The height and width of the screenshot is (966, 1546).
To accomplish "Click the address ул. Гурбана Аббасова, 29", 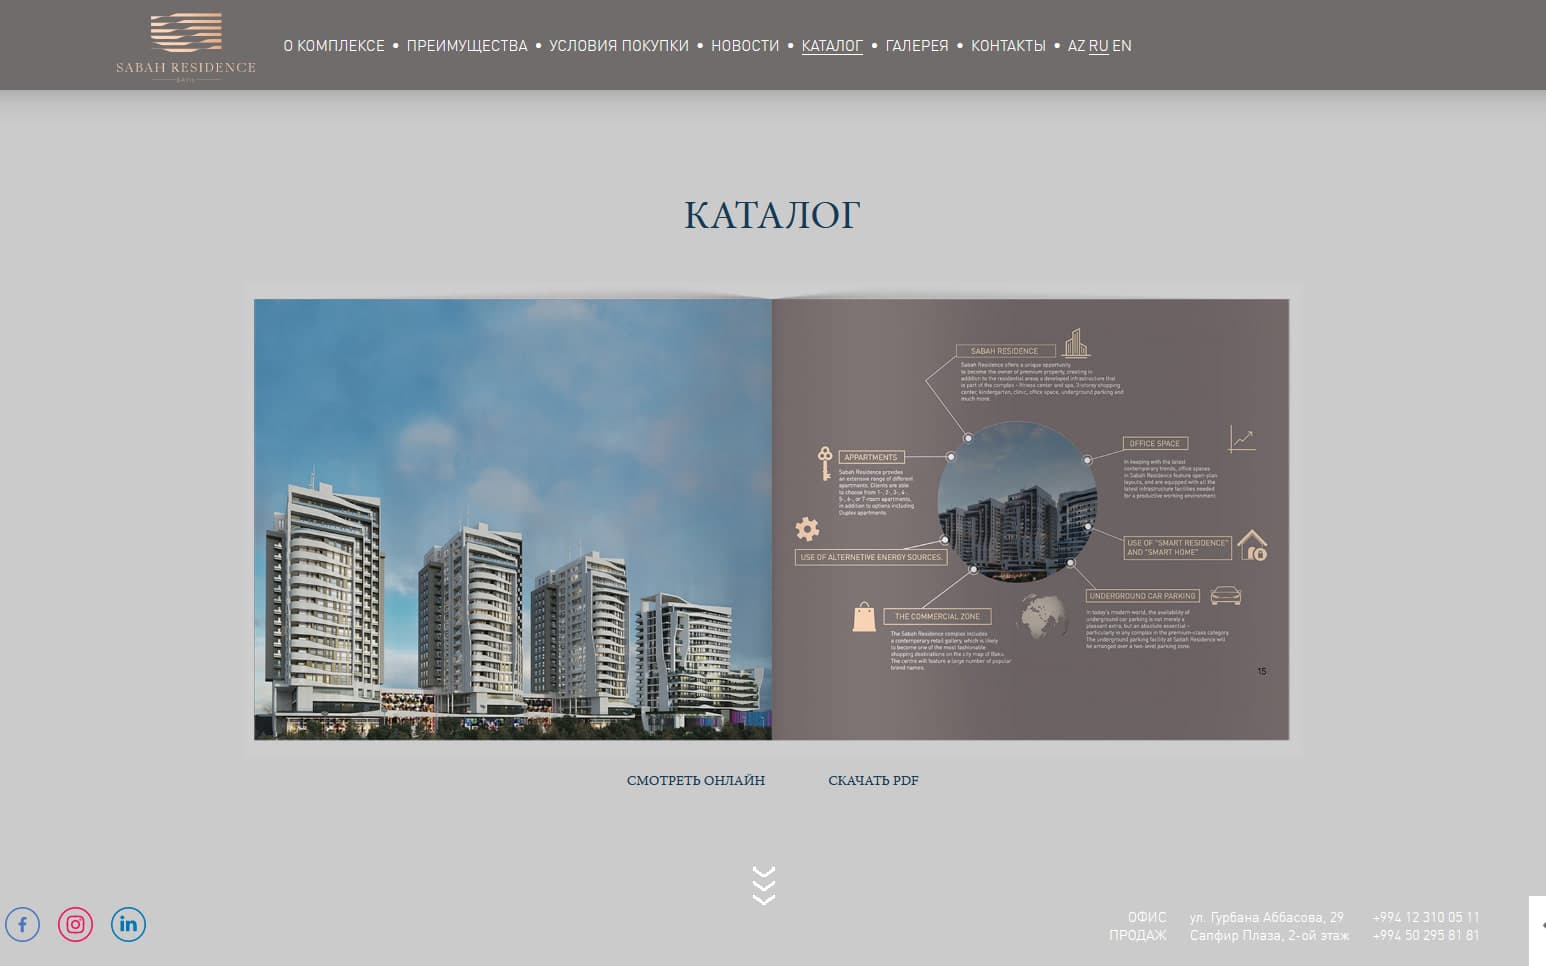I will 1267,917.
